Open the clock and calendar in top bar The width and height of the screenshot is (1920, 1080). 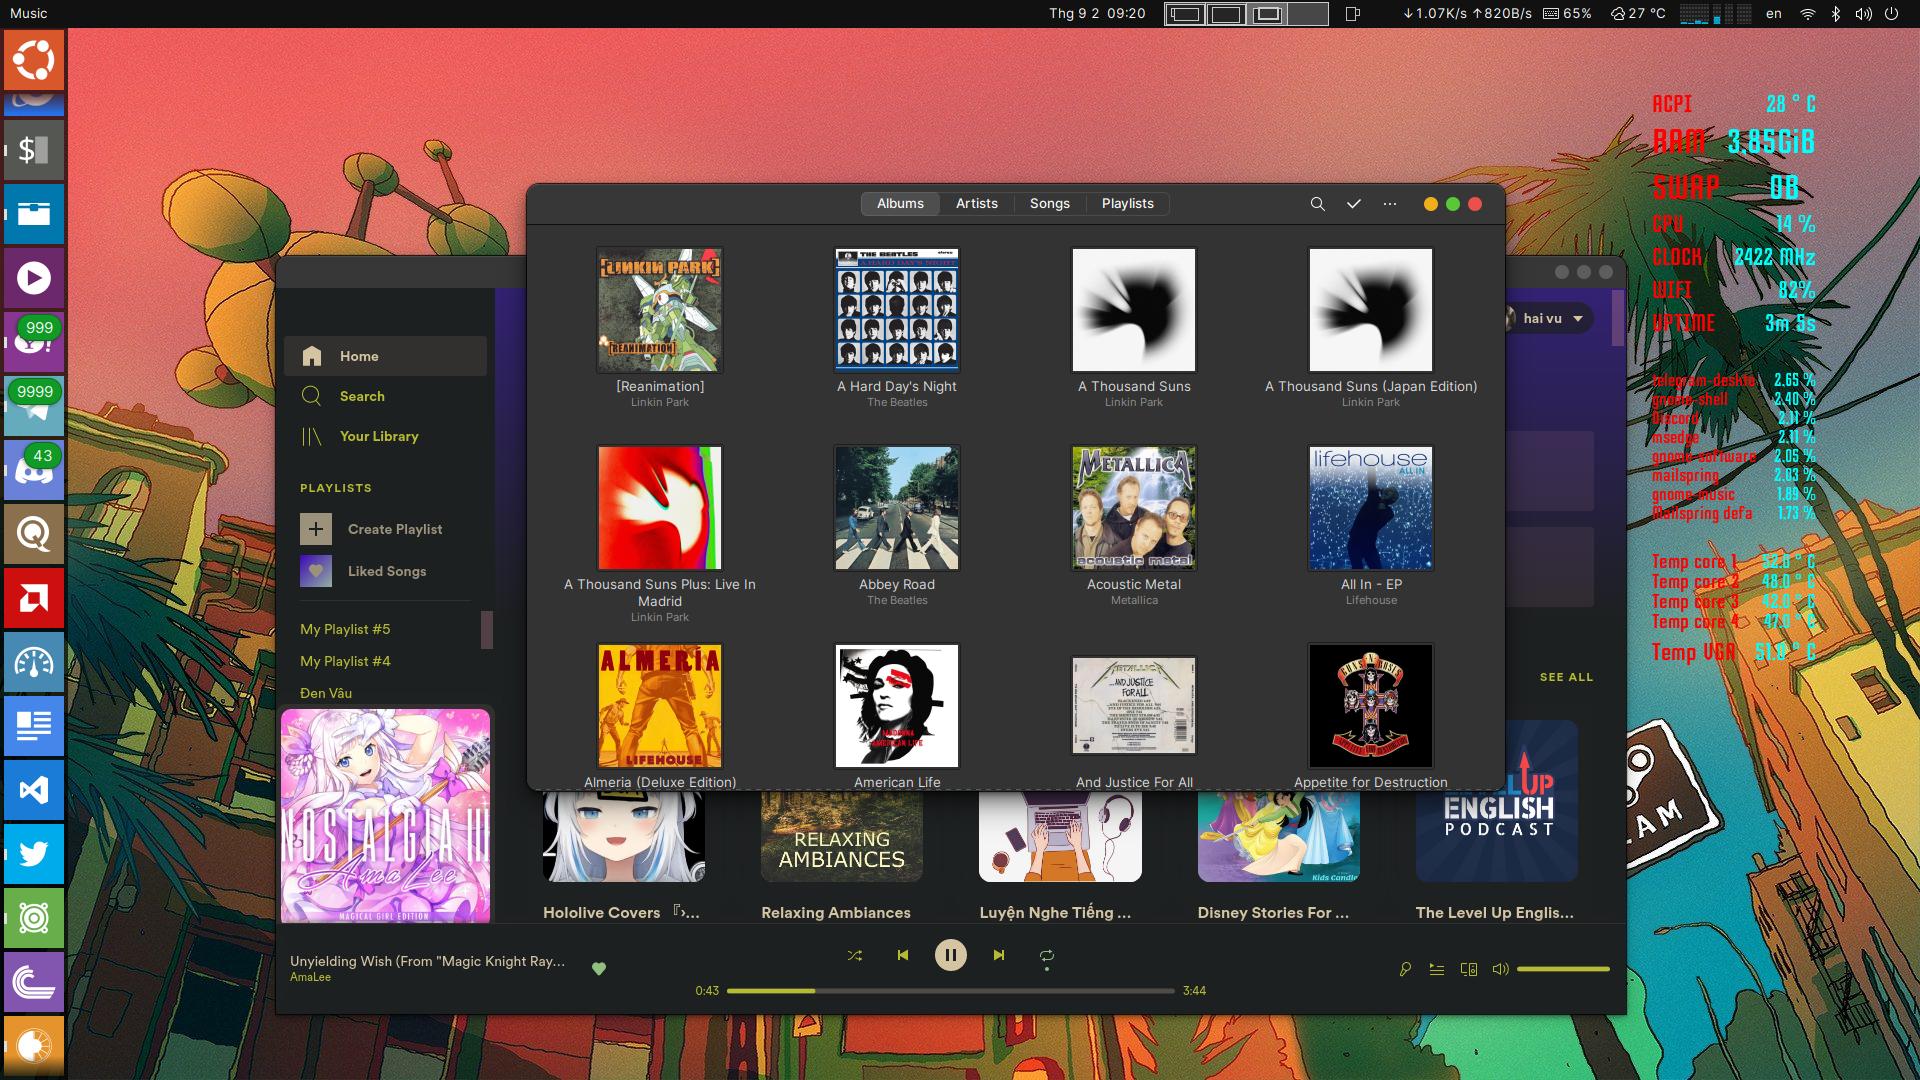(x=1097, y=13)
